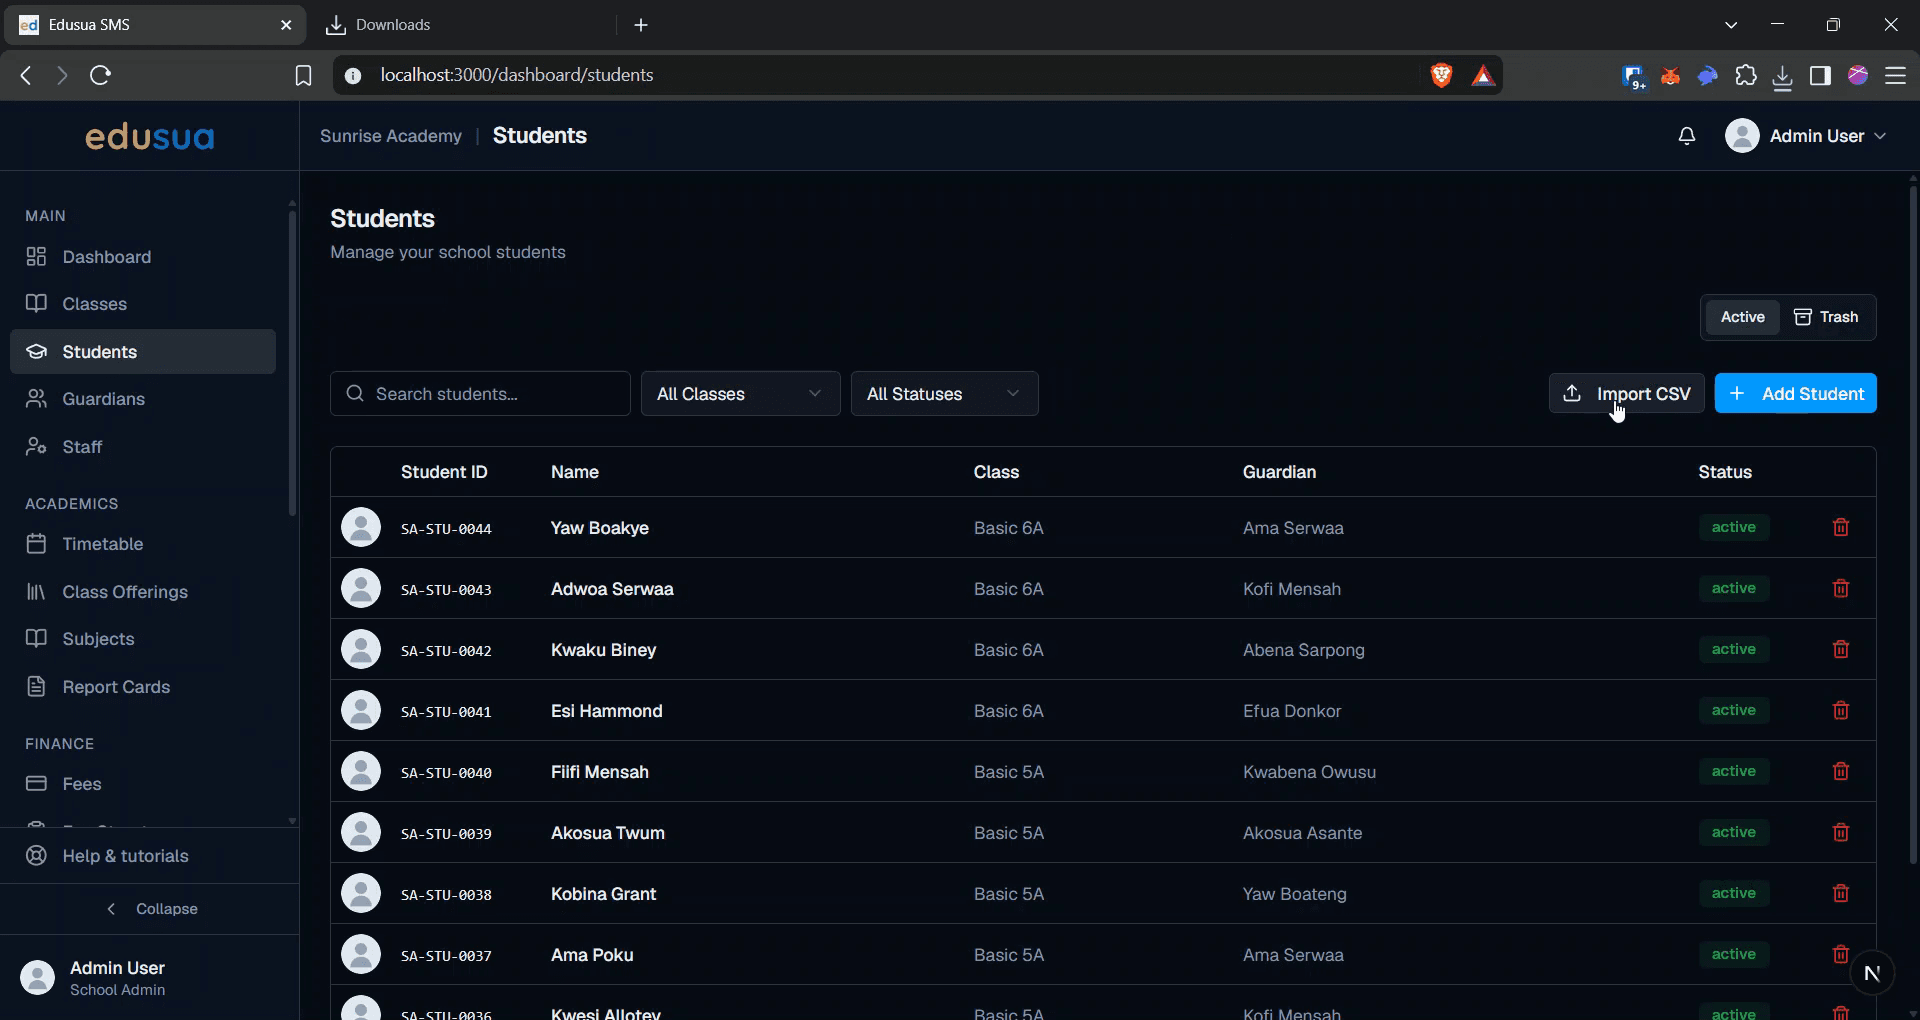Open Brave Shields icon
The image size is (1920, 1020).
coord(1441,75)
